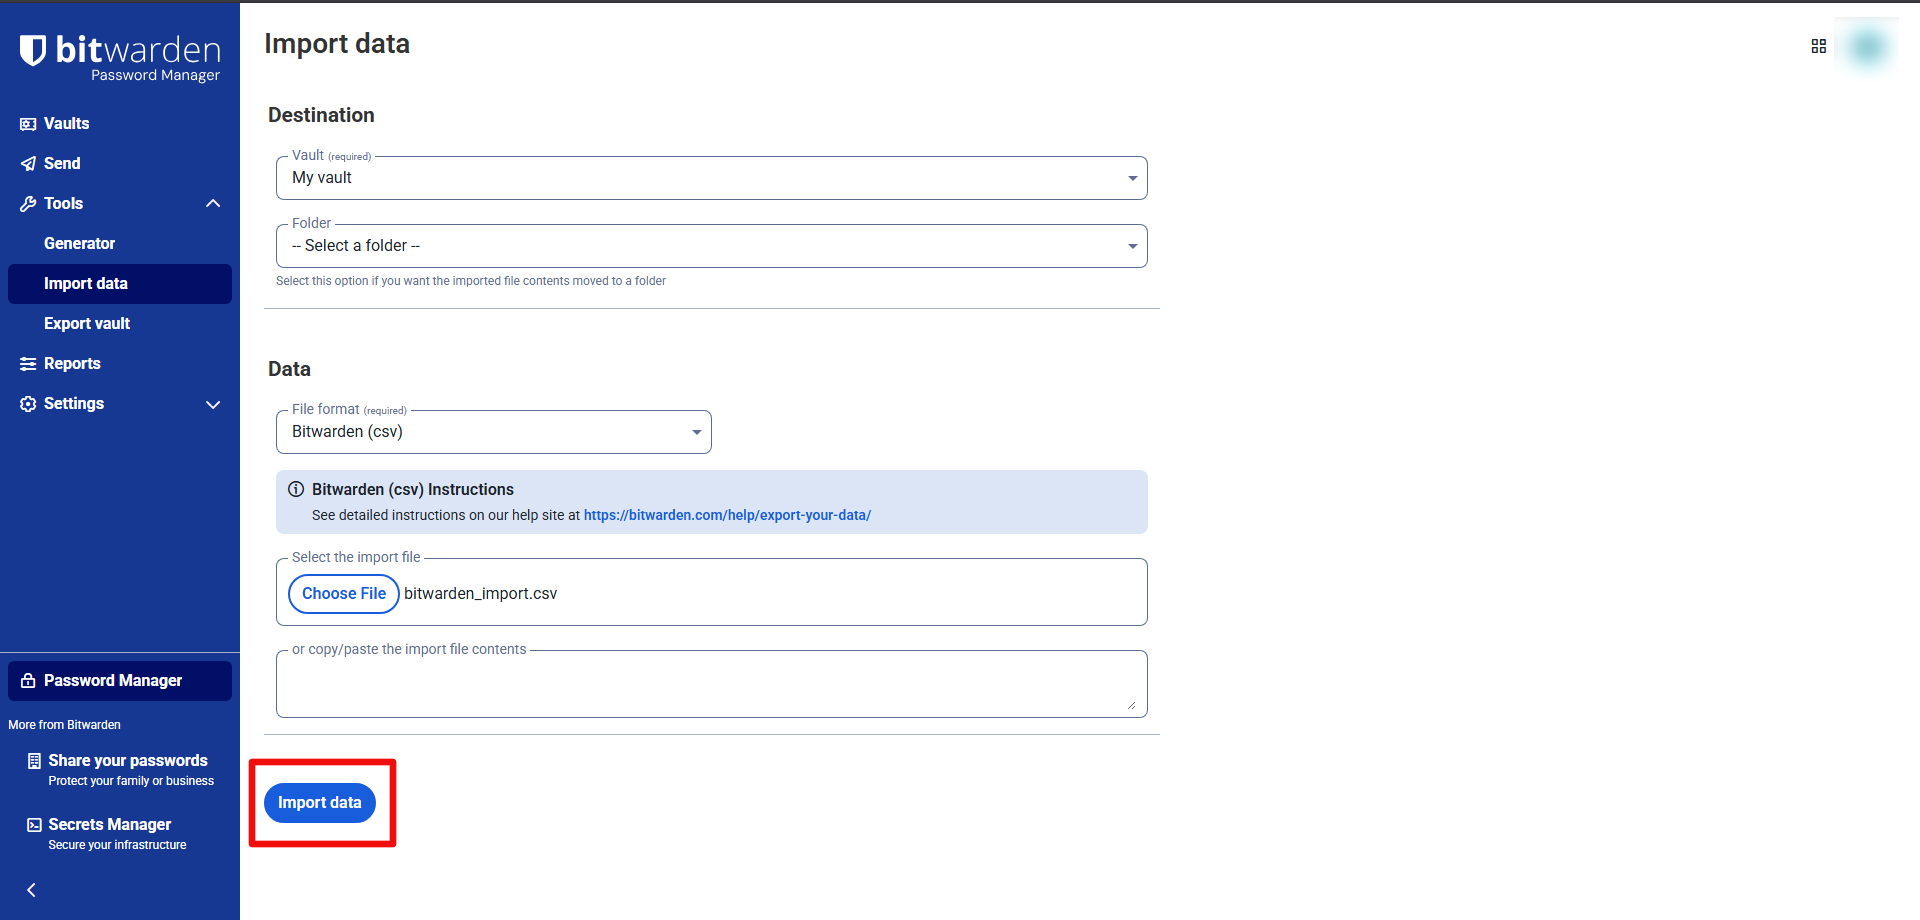Expand the Settings section chevron
Image resolution: width=1920 pixels, height=920 pixels.
213,404
